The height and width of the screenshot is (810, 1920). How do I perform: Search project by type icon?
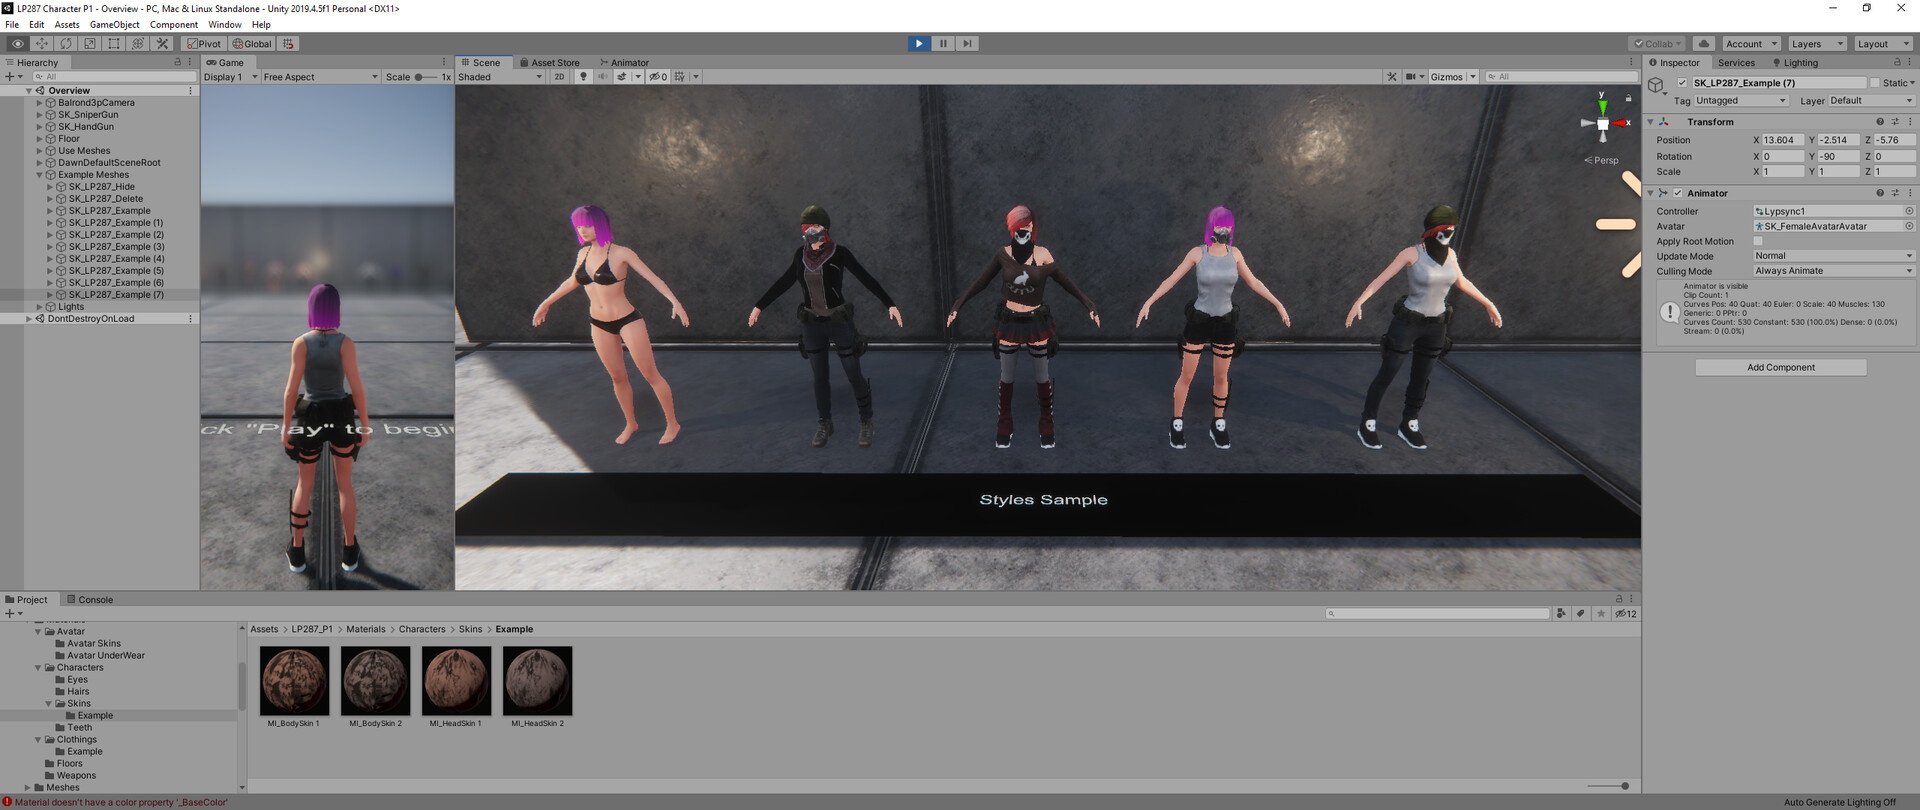tap(1561, 614)
